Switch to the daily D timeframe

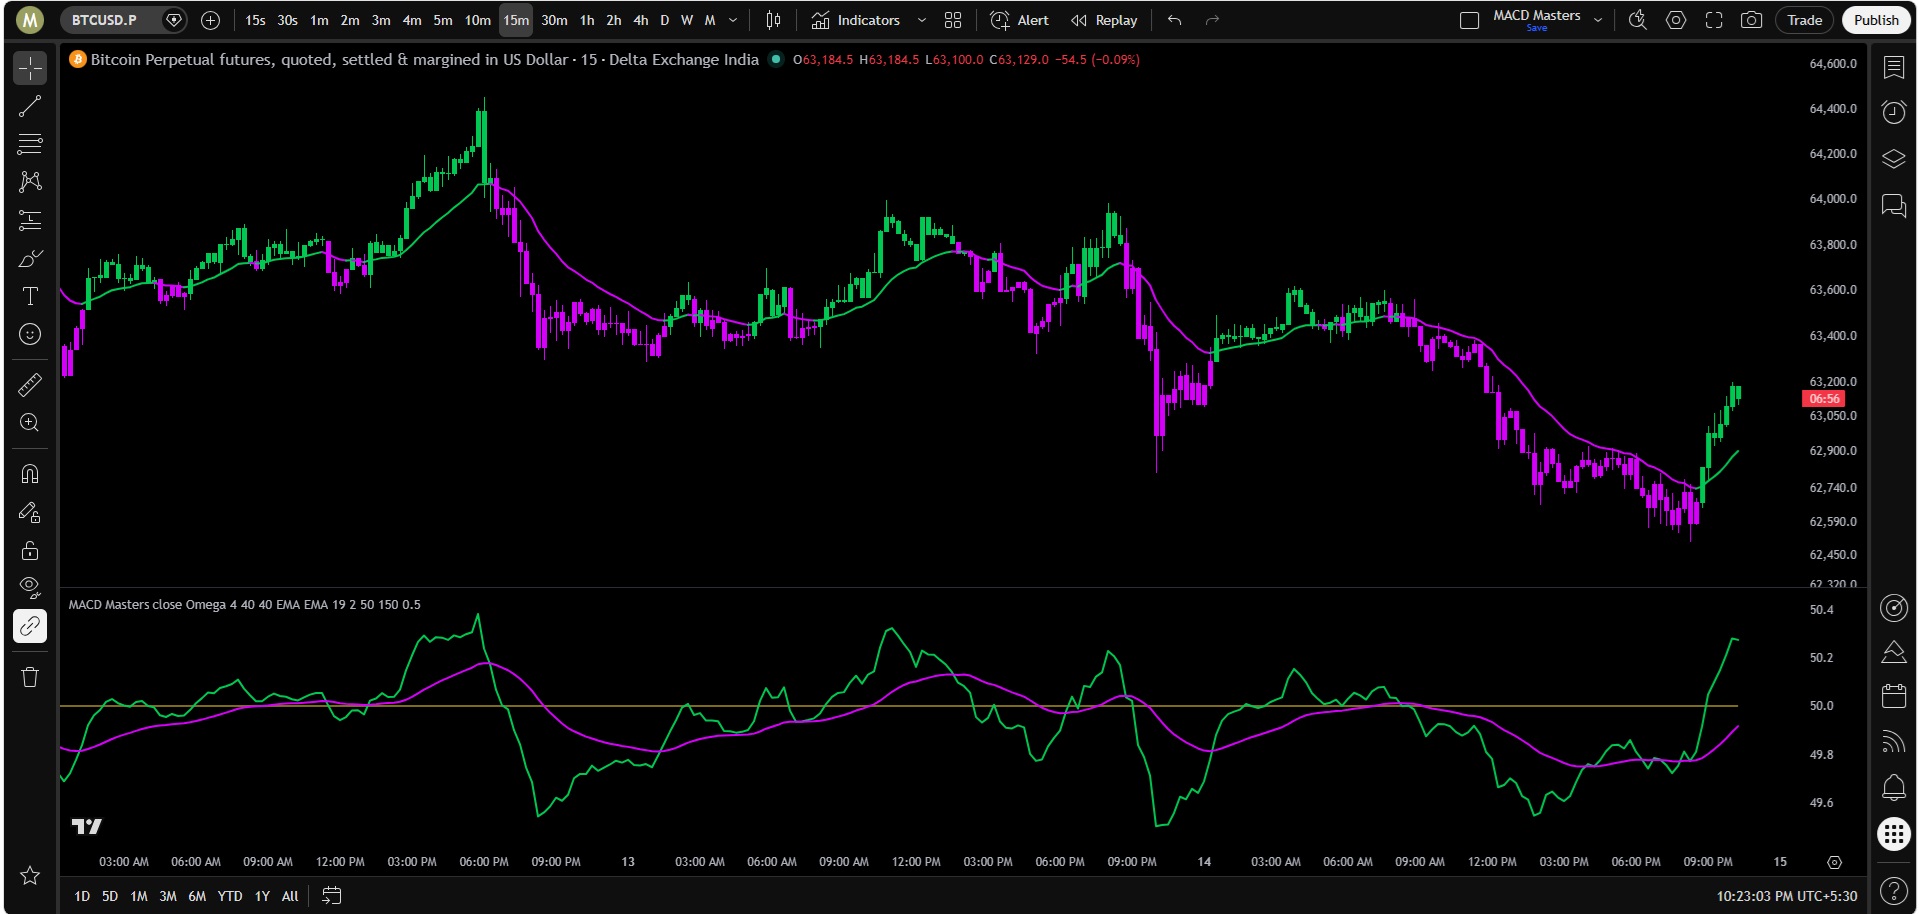pyautogui.click(x=665, y=20)
